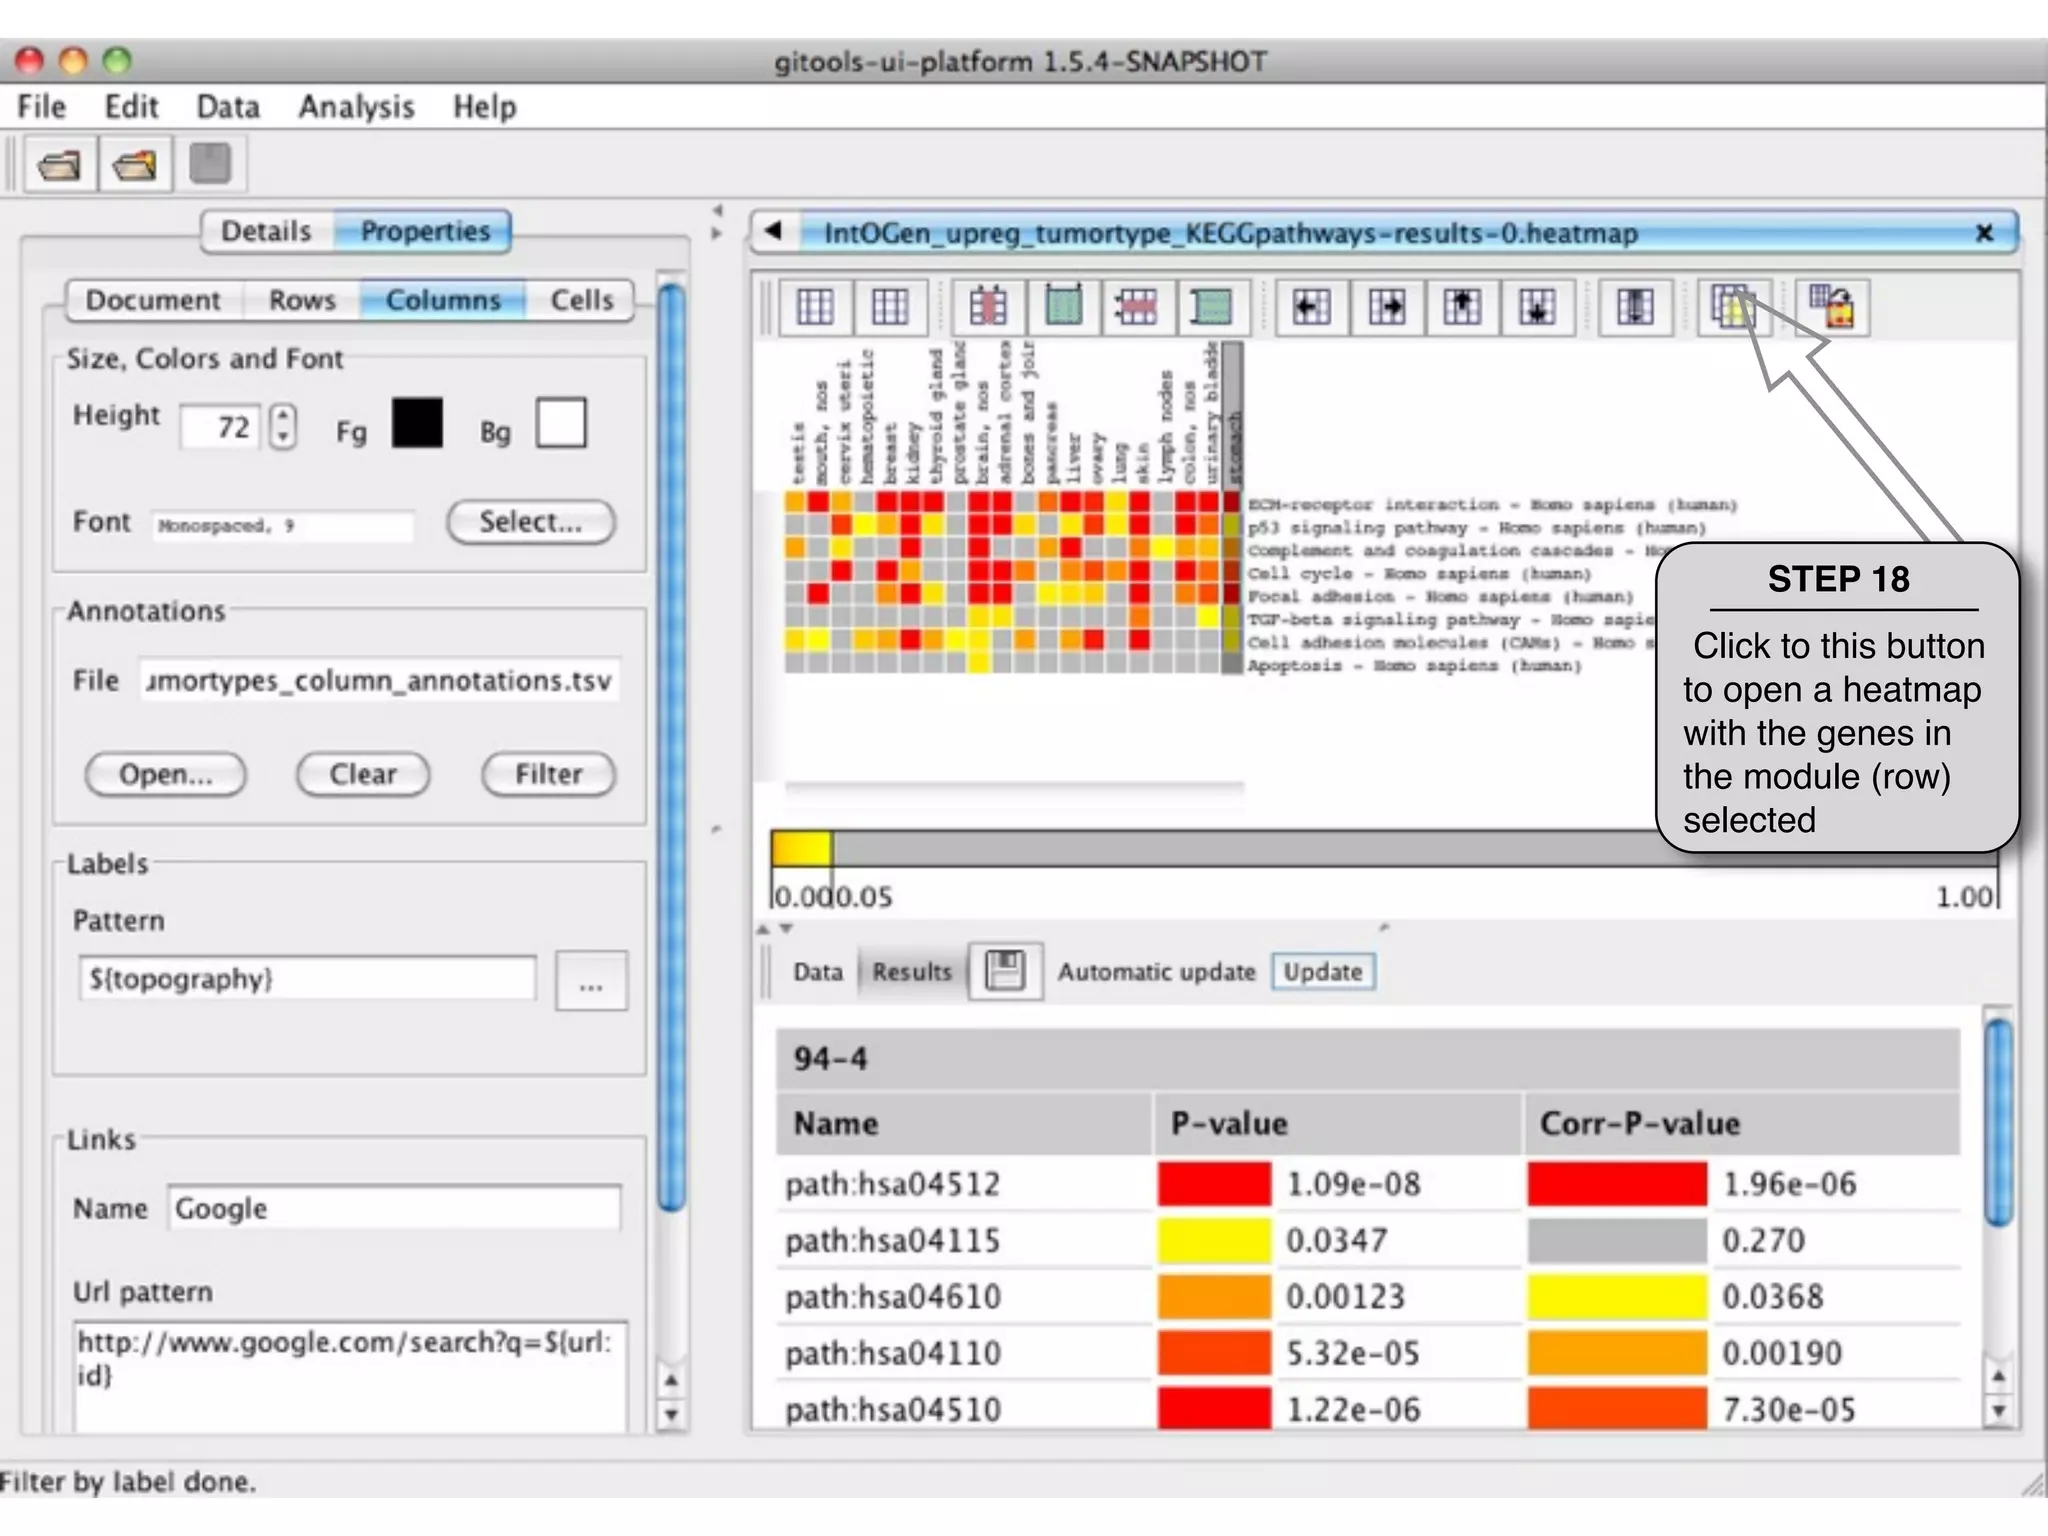
Task: Switch to the Properties tab
Action: (425, 232)
